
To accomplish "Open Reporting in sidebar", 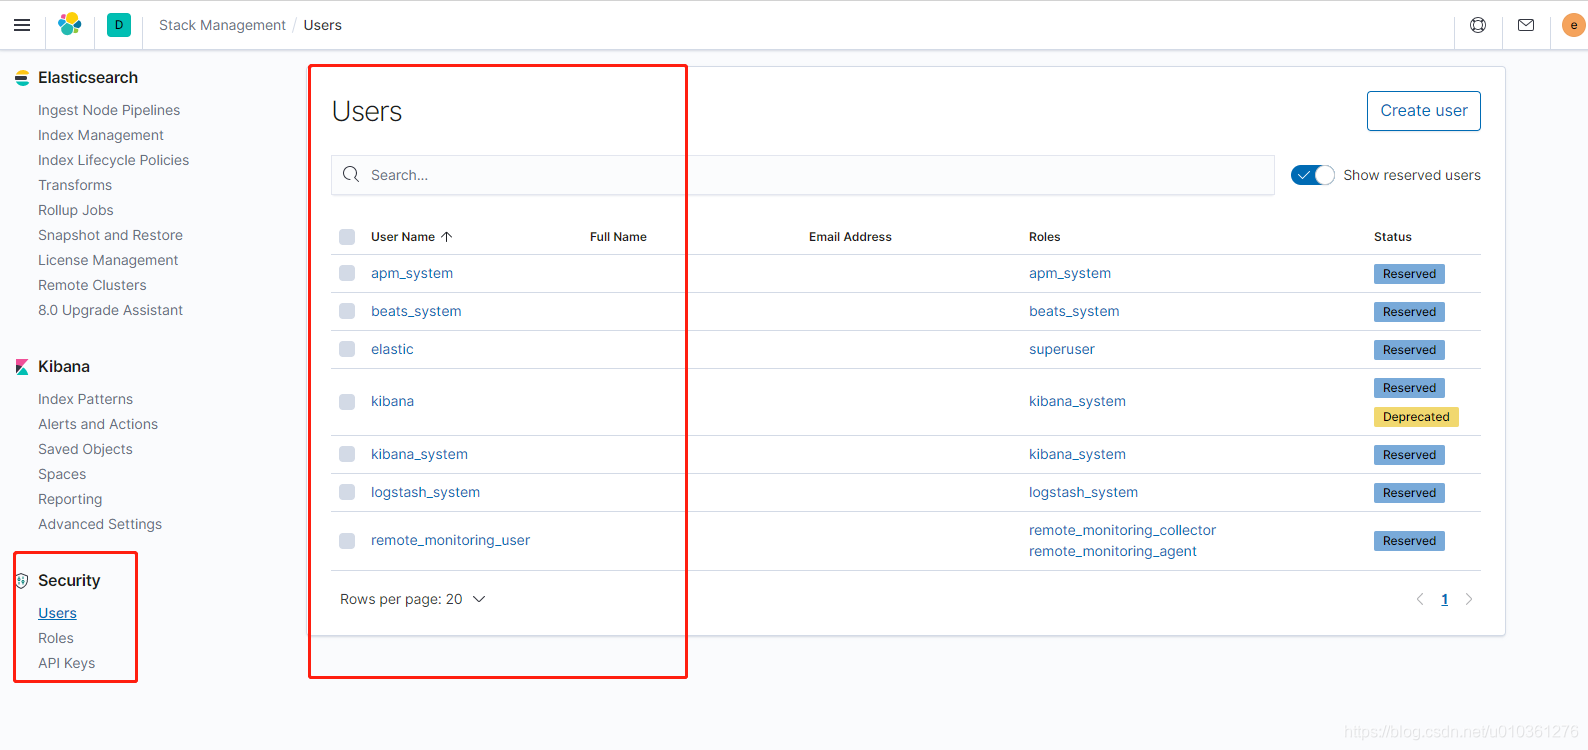I will 70,499.
